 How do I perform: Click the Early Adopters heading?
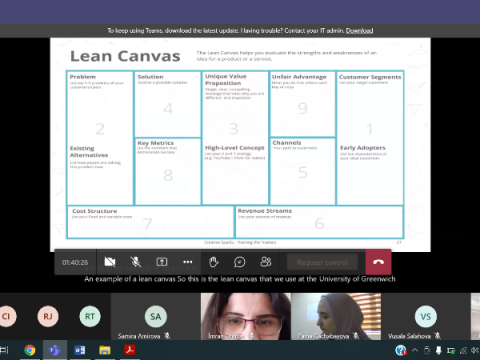point(363,148)
